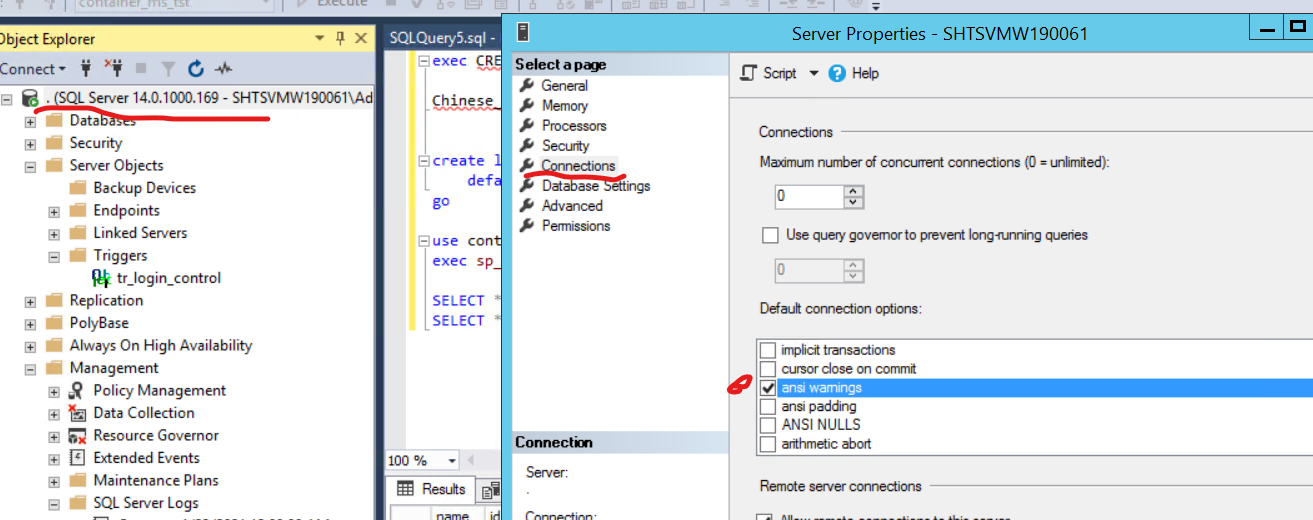Click the wrench icon beside Processors page
This screenshot has height=520, width=1313.
point(528,126)
